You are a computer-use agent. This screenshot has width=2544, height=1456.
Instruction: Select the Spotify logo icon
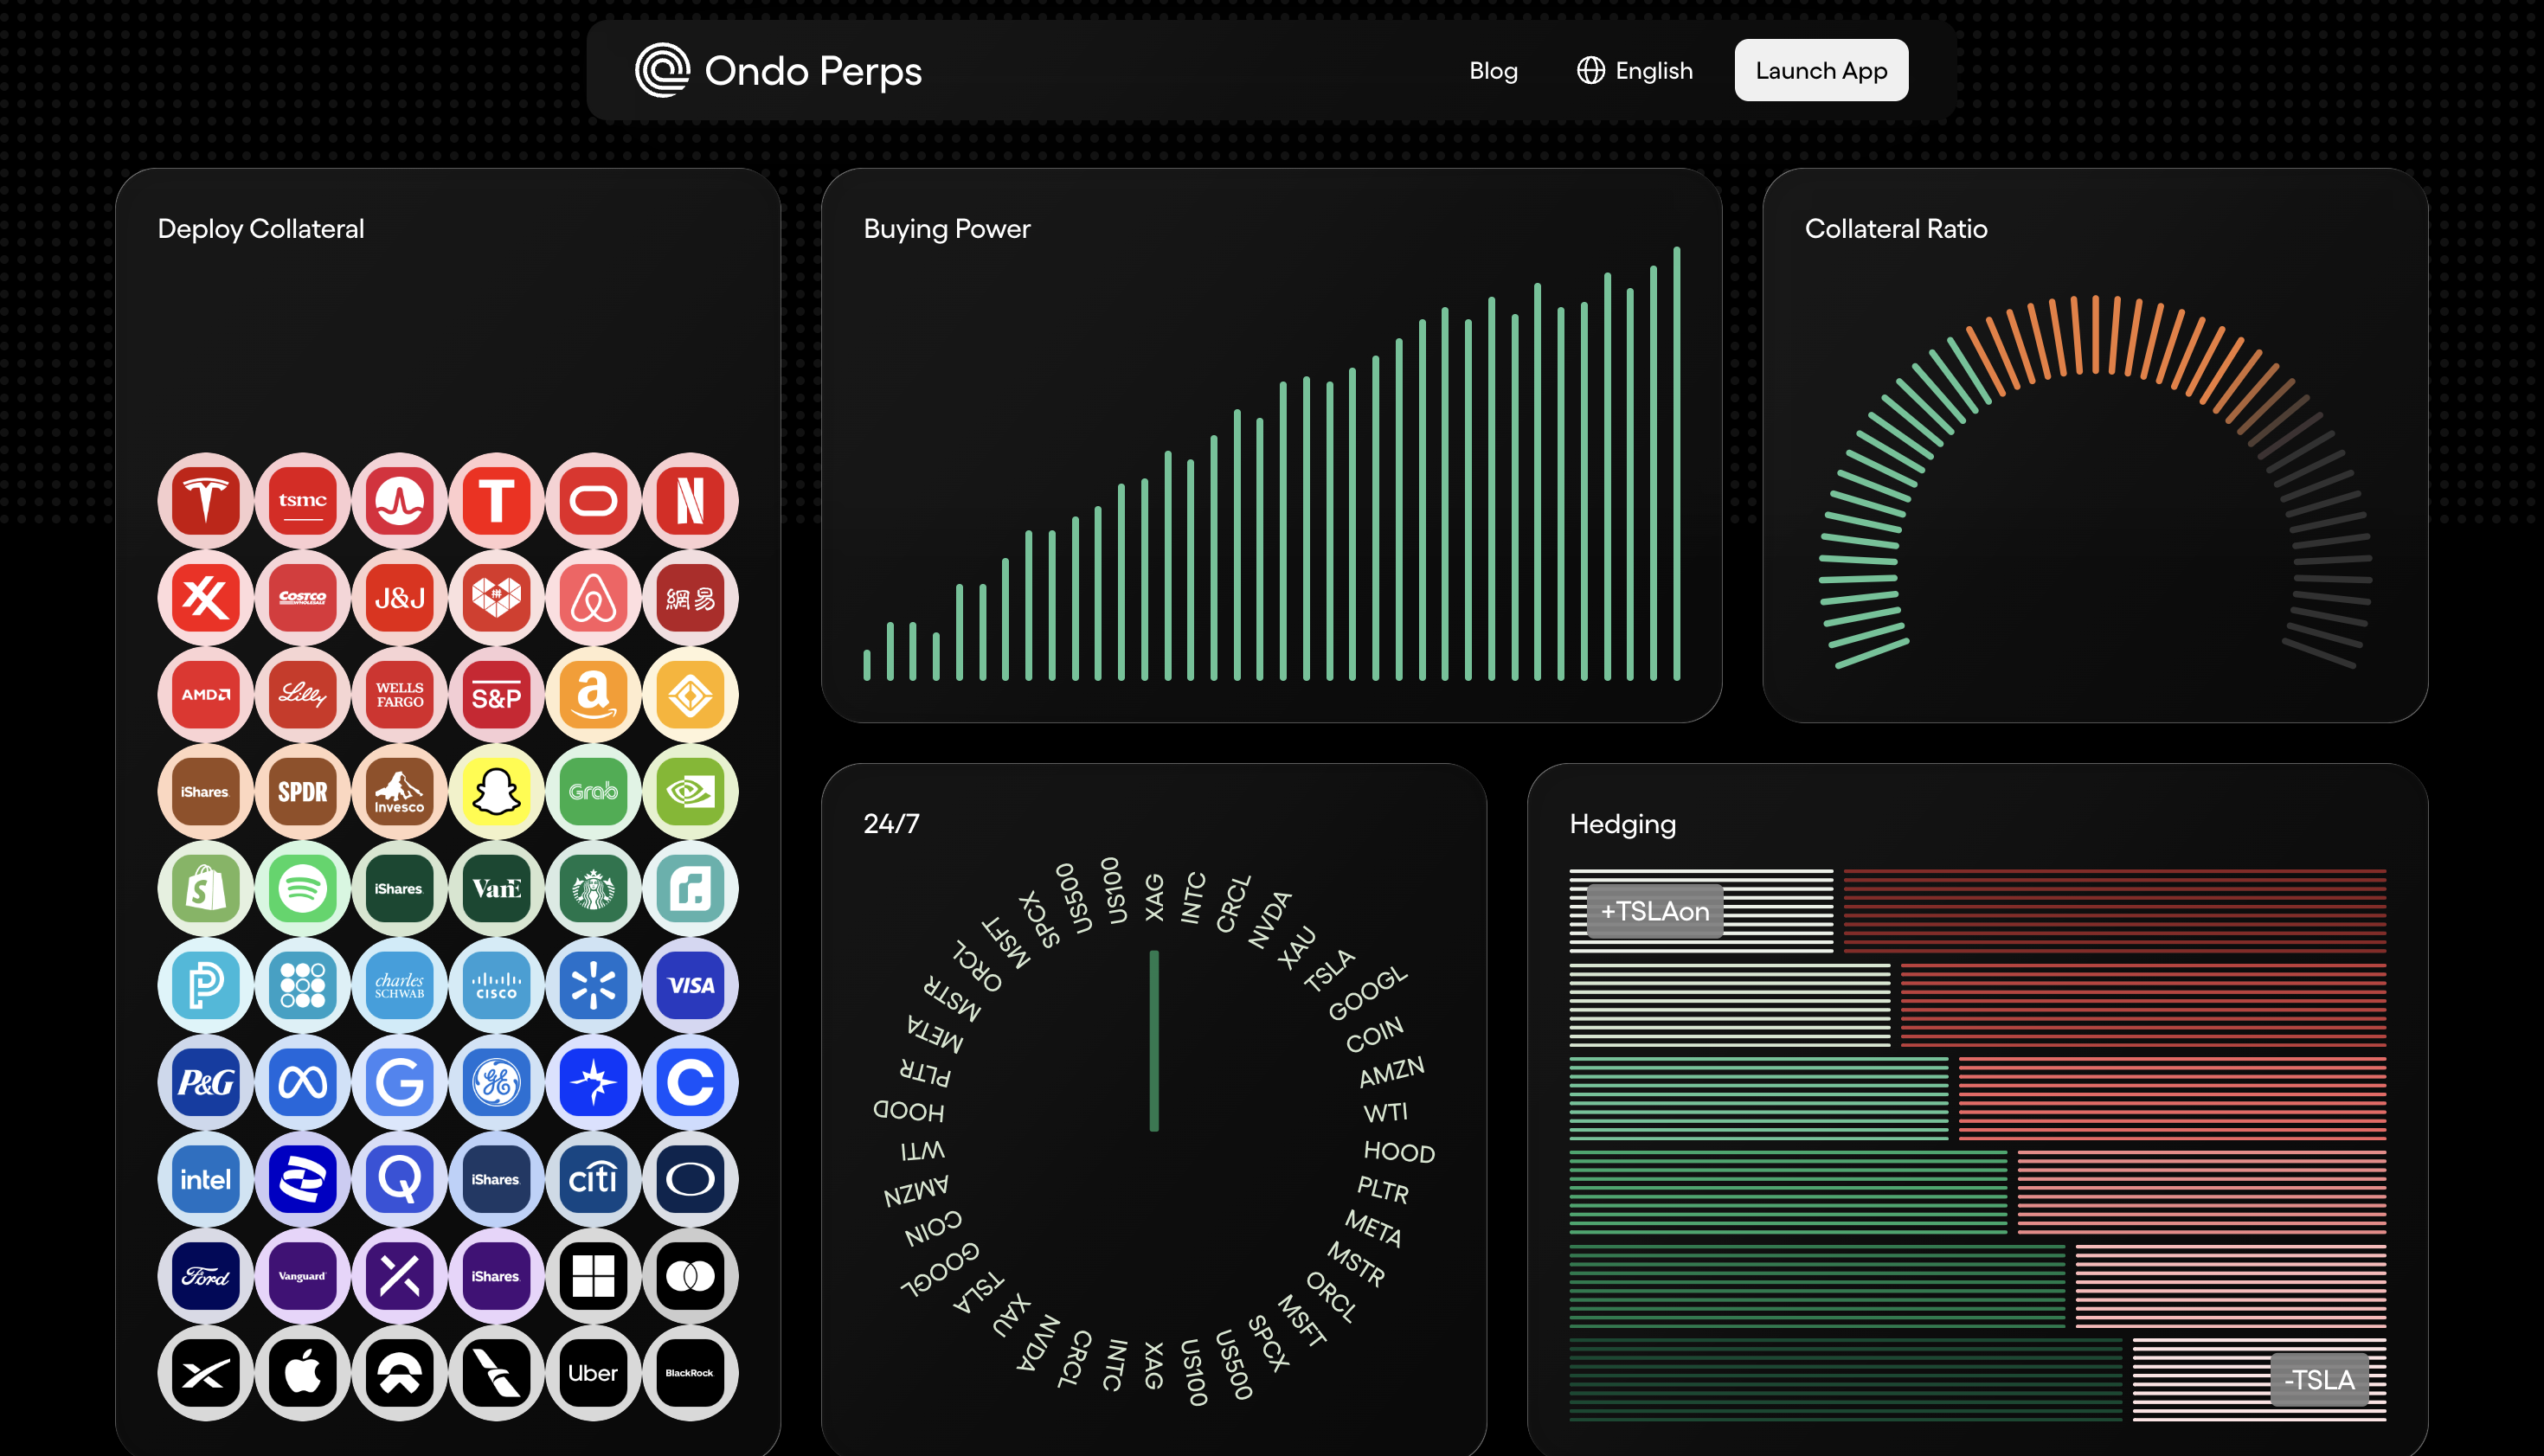point(302,888)
